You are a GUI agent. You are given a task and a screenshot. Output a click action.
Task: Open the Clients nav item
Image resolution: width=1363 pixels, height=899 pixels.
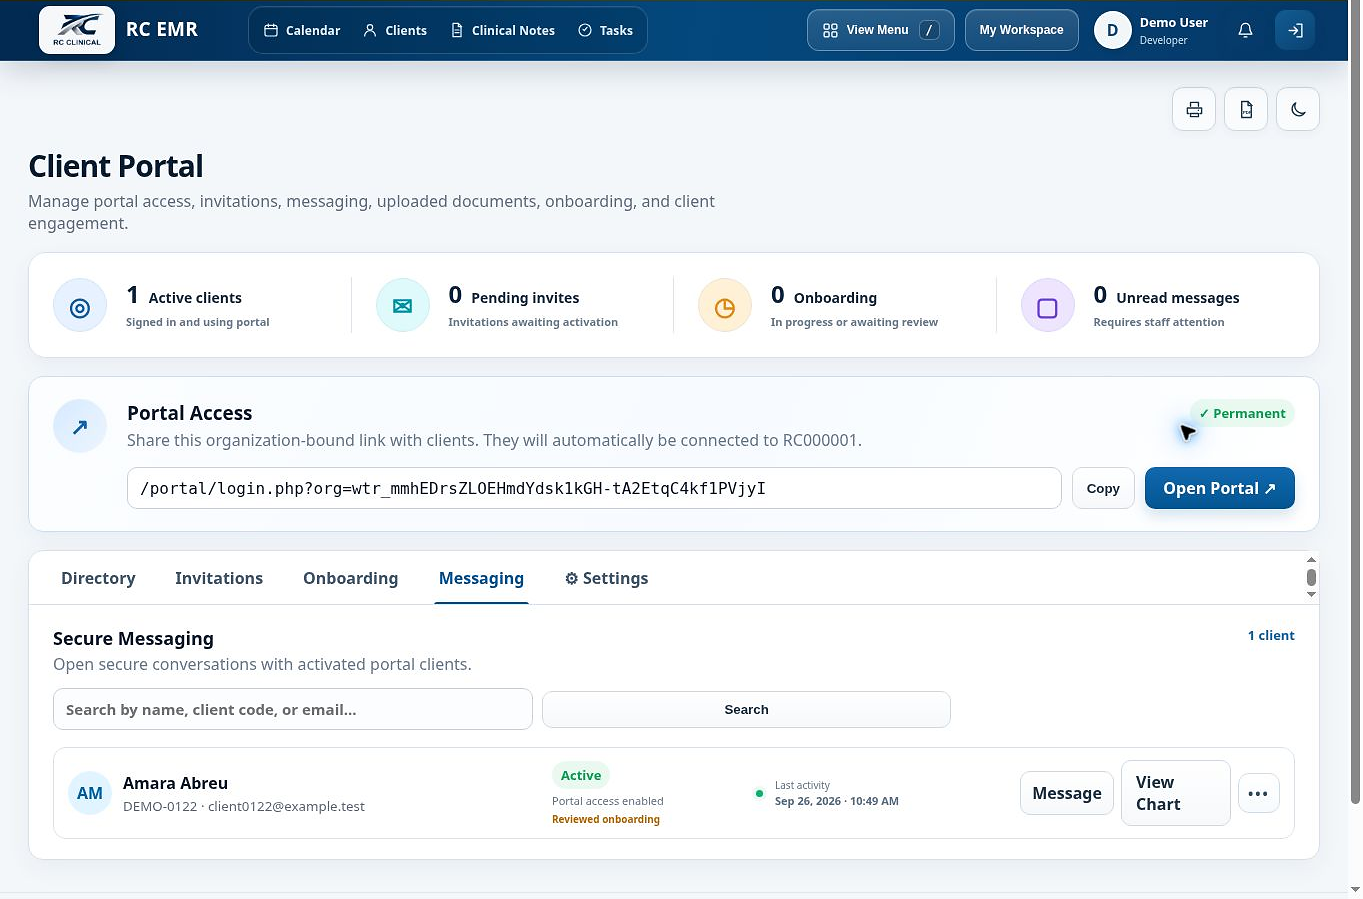(x=395, y=30)
